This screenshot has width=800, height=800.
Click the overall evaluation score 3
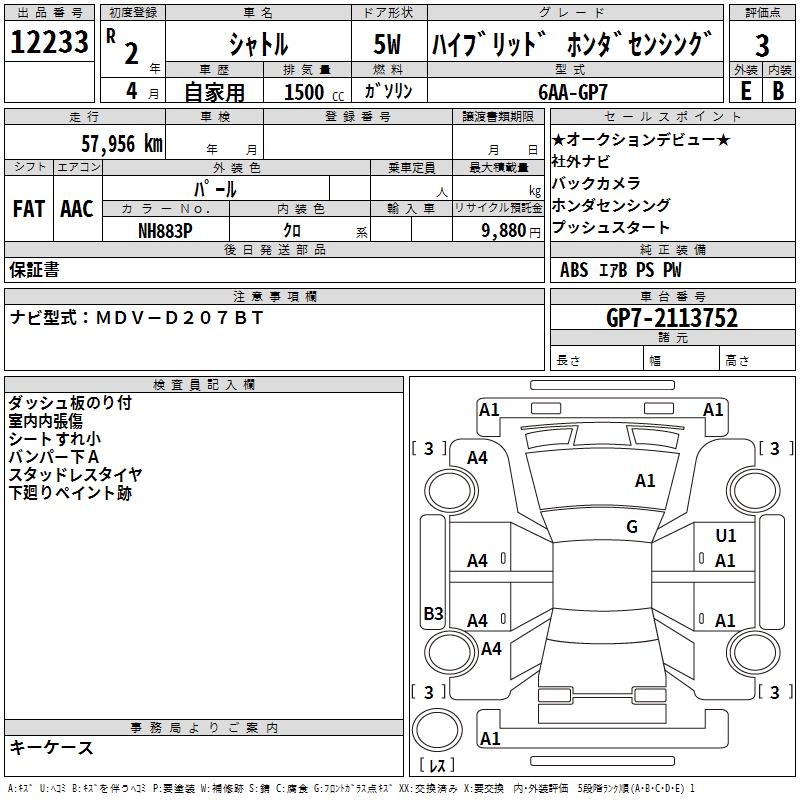tap(762, 45)
